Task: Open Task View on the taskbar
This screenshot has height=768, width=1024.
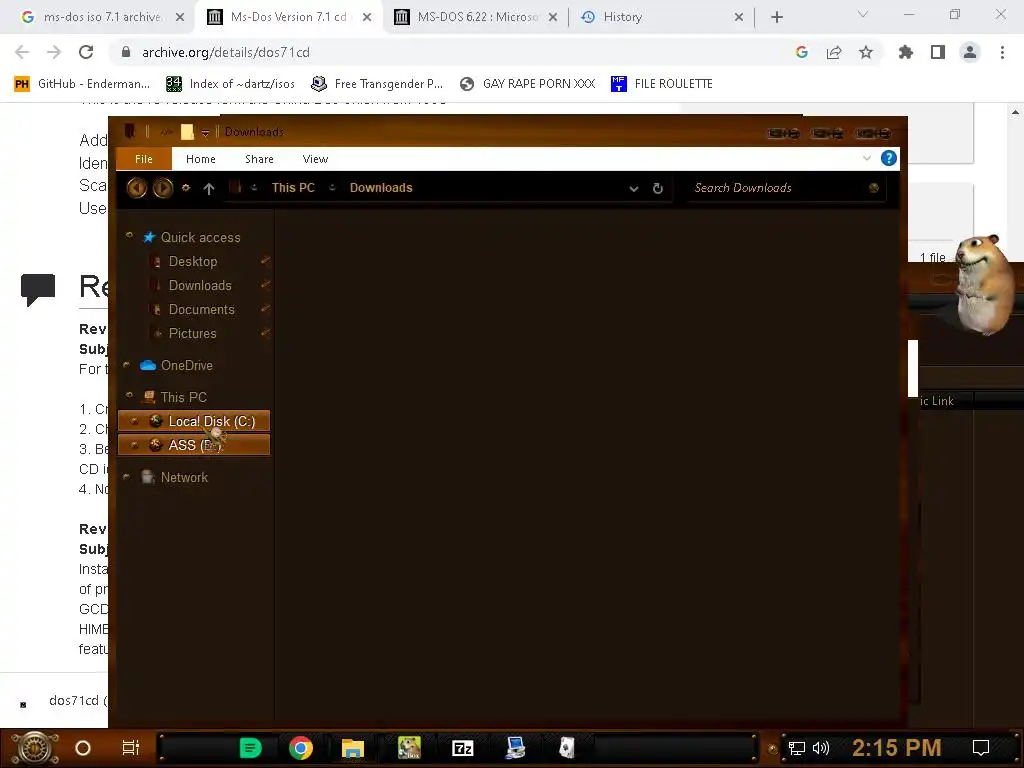Action: click(131, 748)
